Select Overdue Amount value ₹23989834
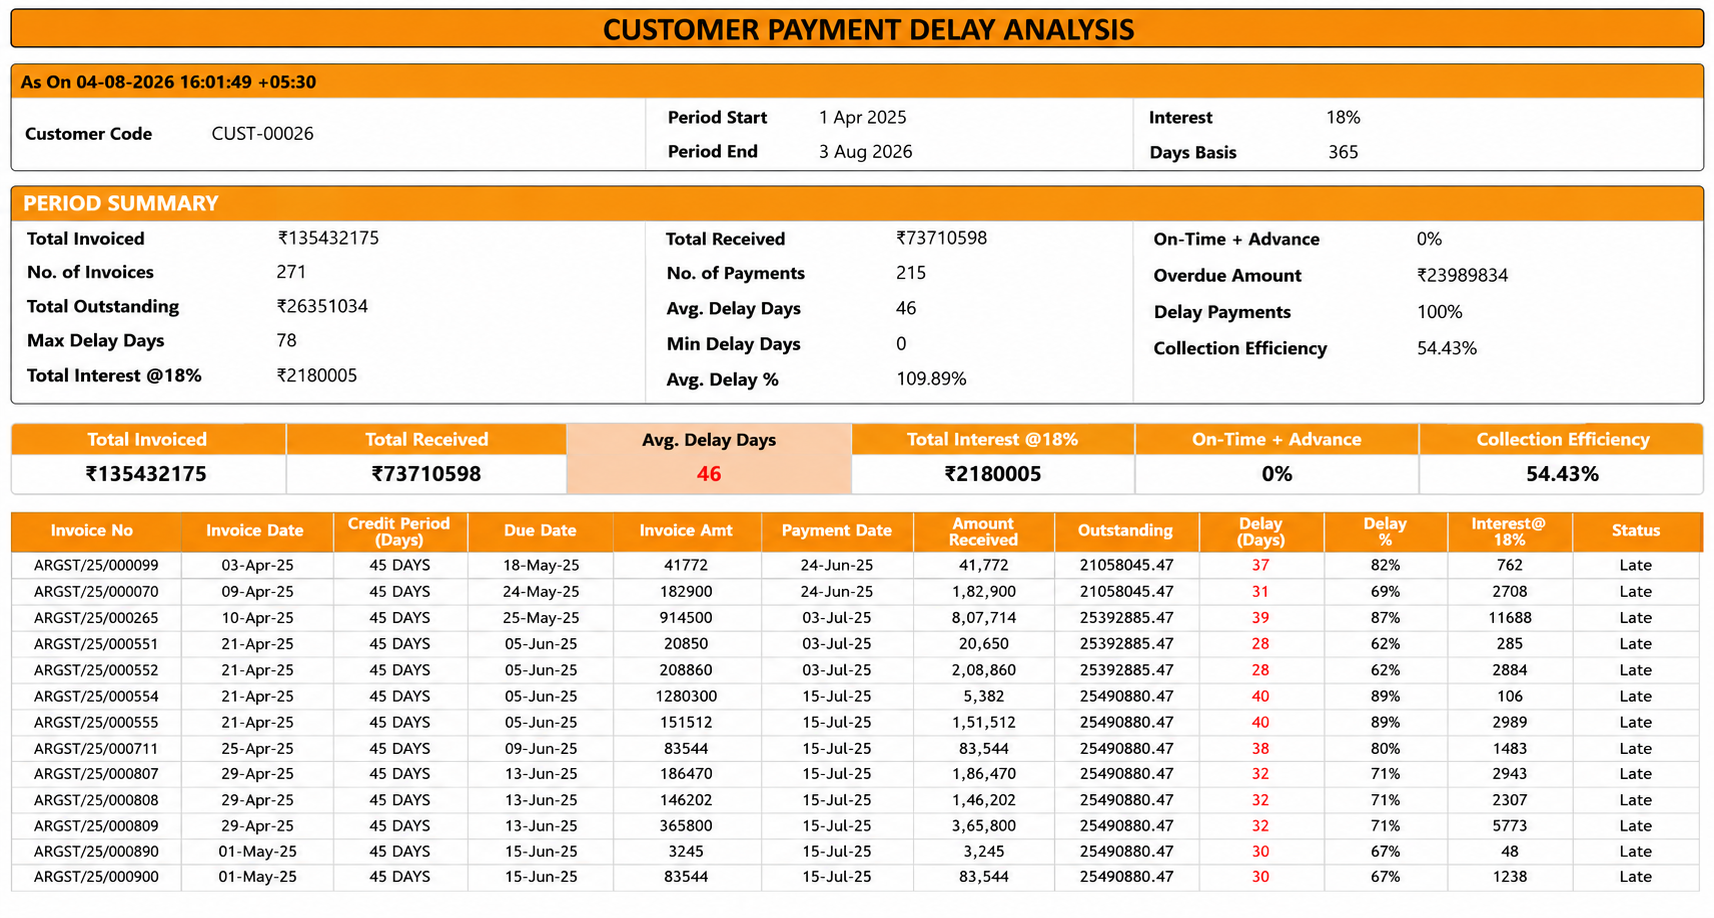 coord(1462,275)
